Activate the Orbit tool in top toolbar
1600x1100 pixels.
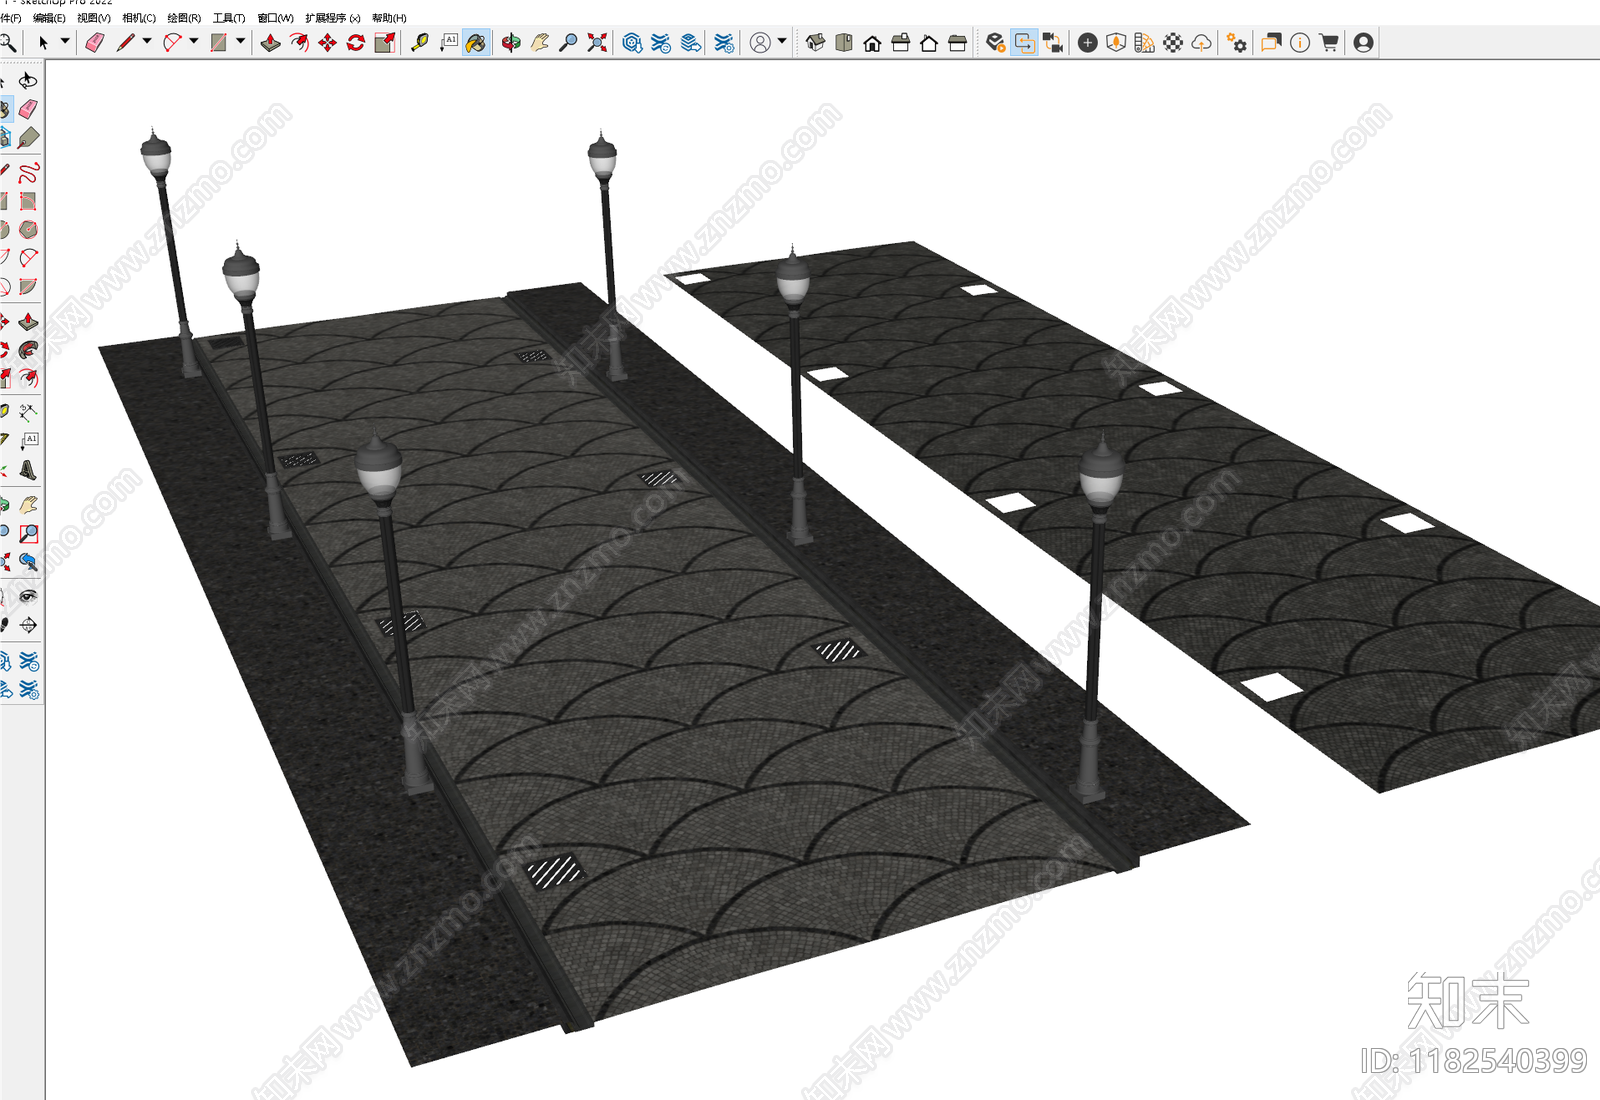[x=511, y=42]
